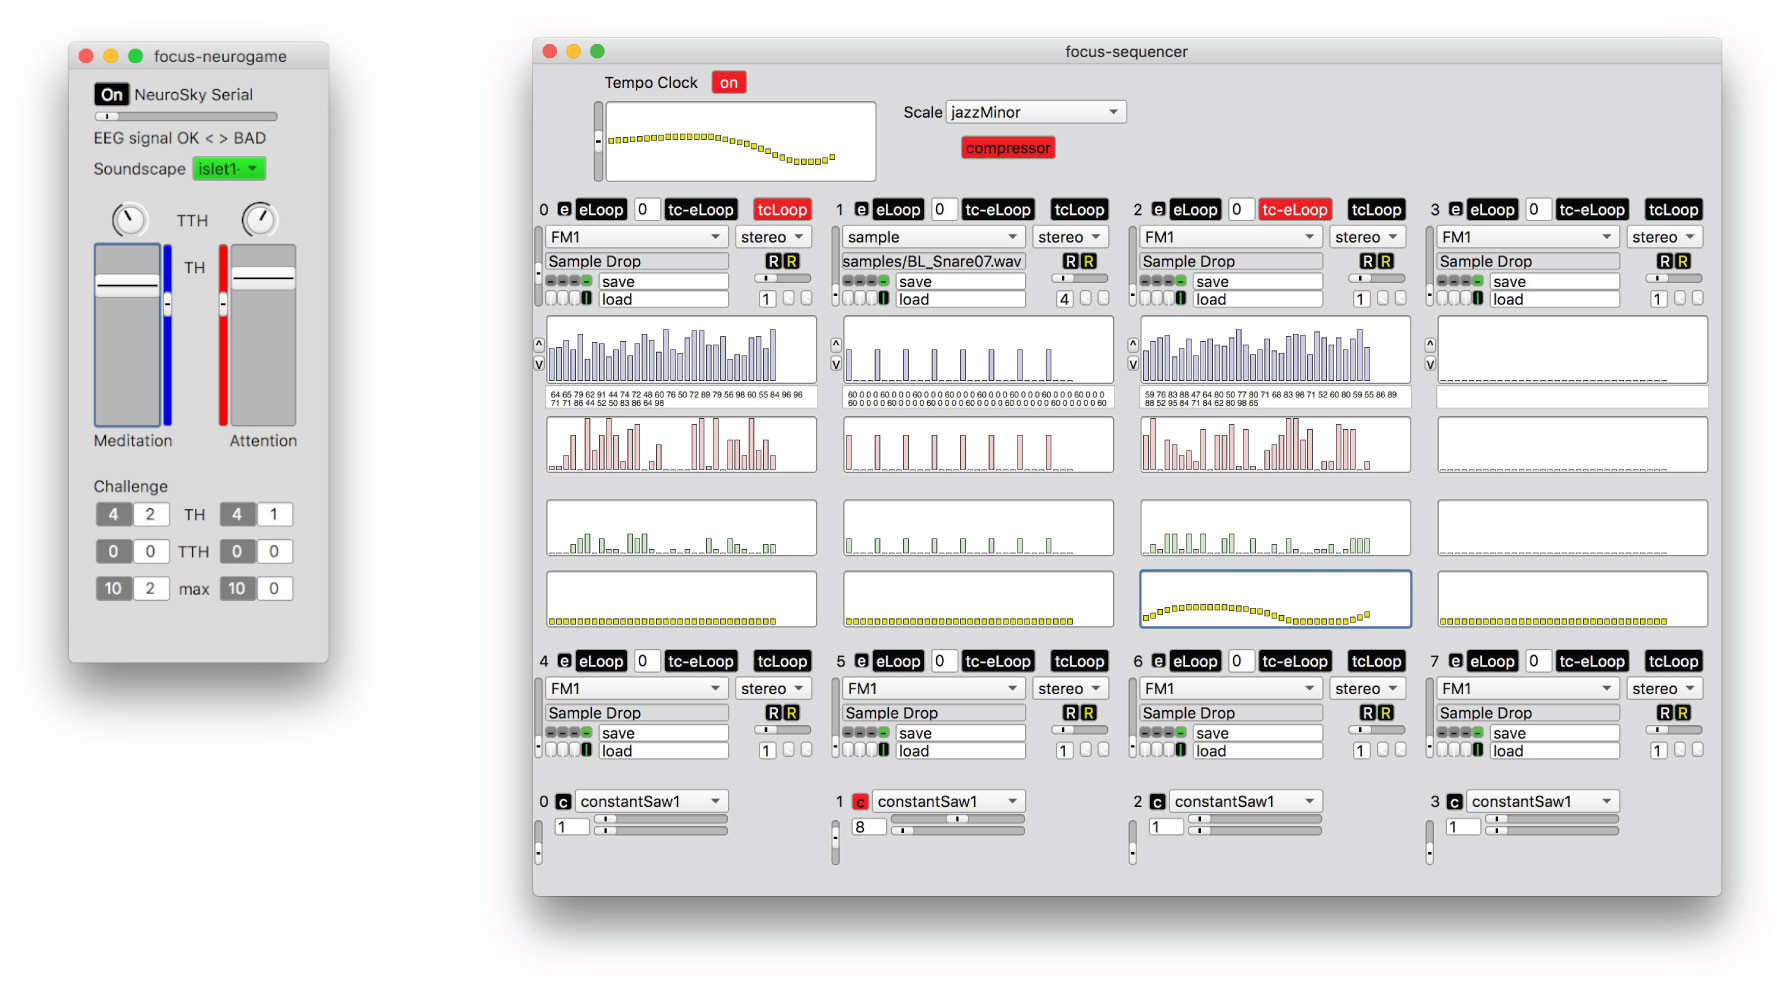Open the Scale jazzMinor dropdown
This screenshot has height=992, width=1789.
[x=1036, y=112]
